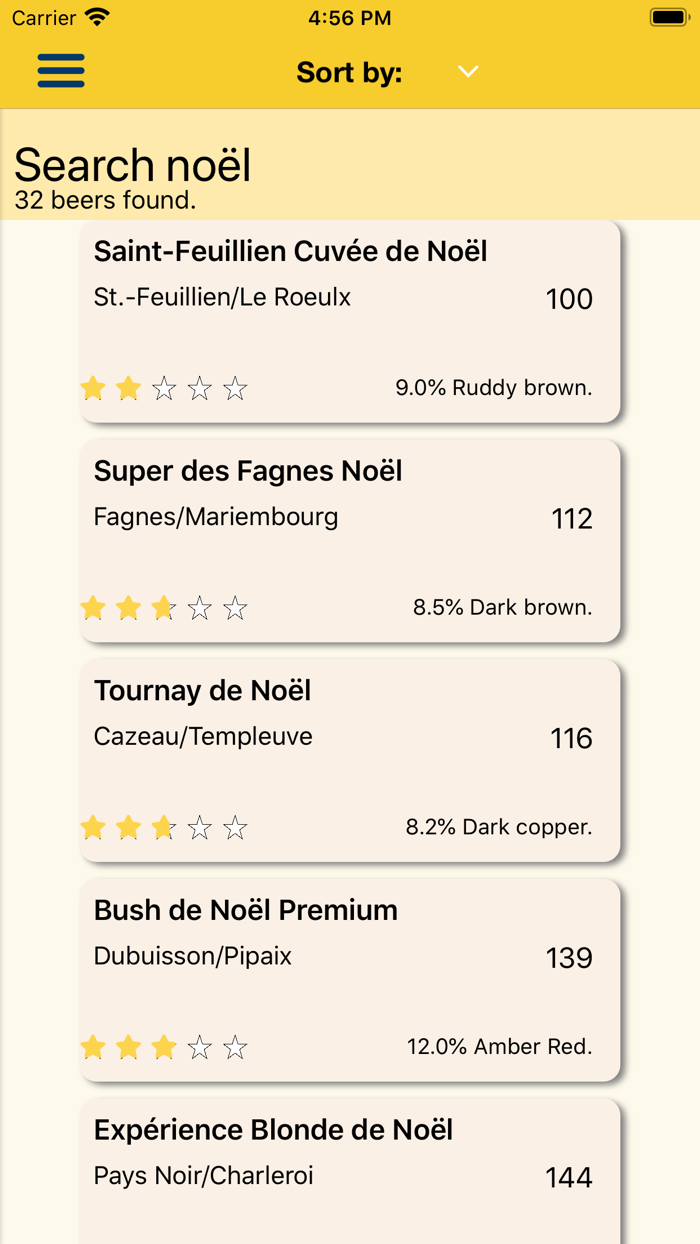
Task: Open Expérience Blonde de Noël entry
Action: [274, 1130]
